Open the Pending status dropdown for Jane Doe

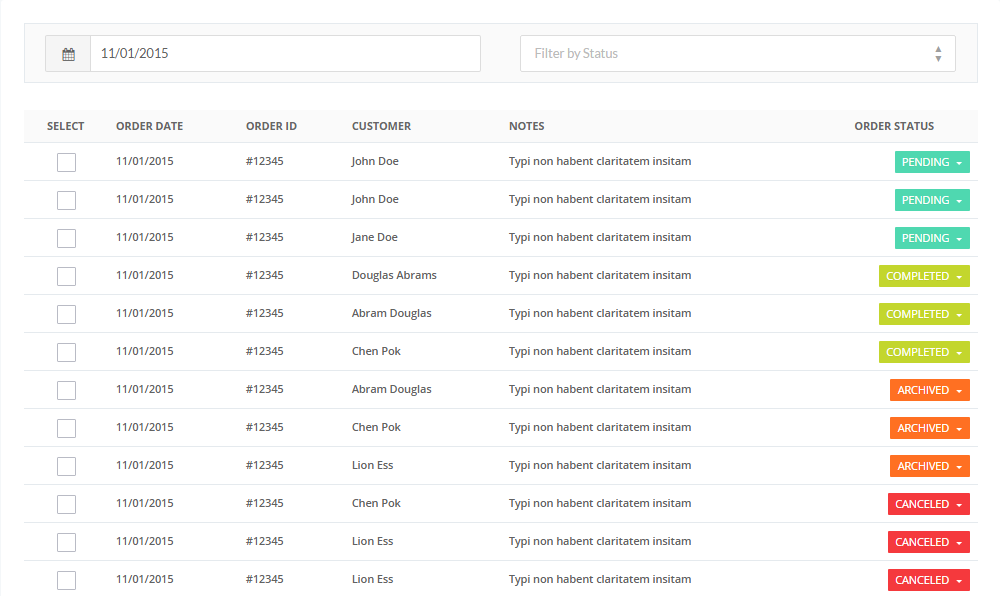(x=931, y=238)
